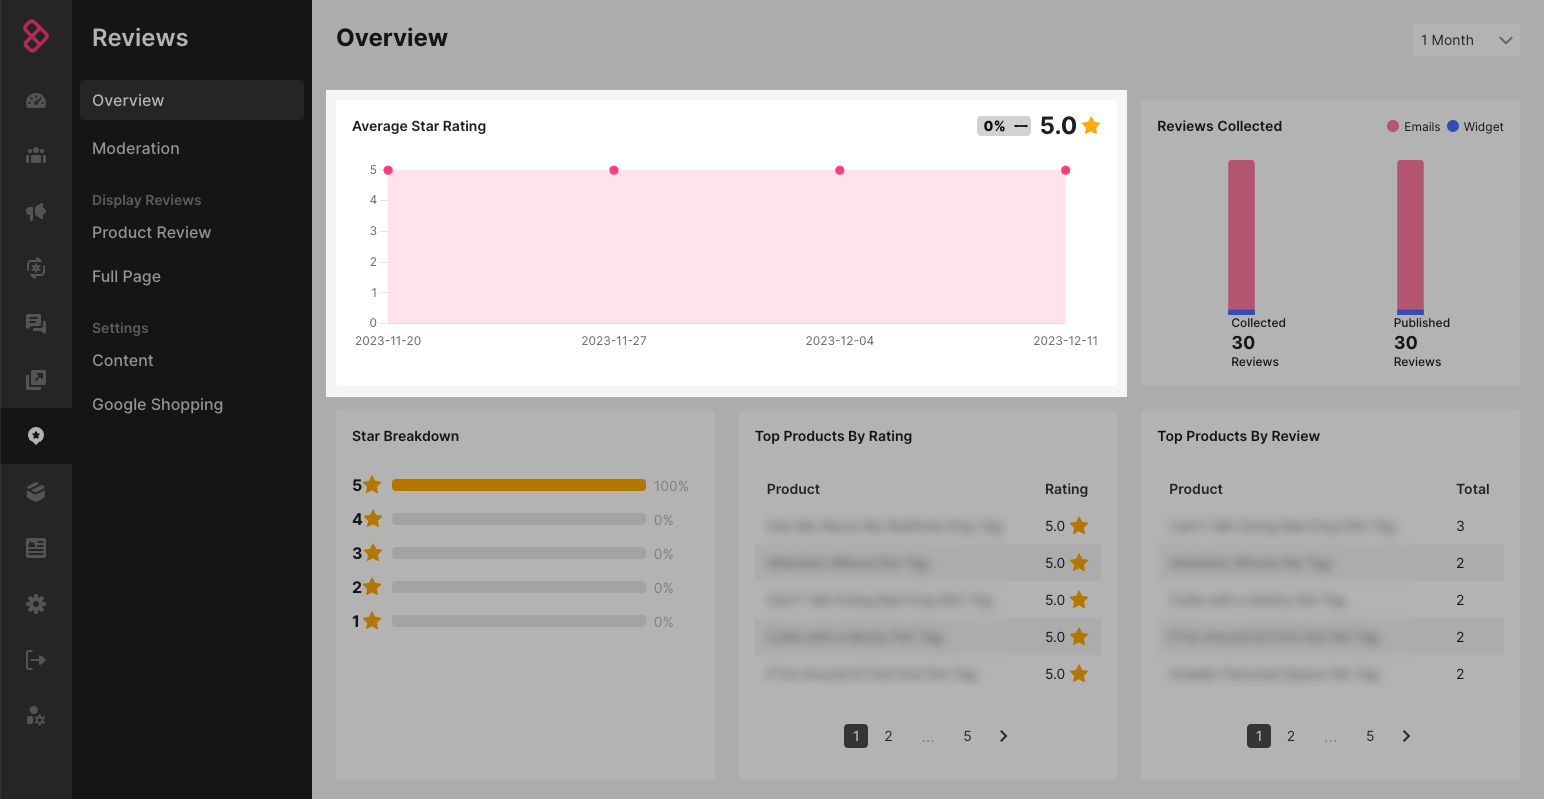Open the Moderation menu item
The width and height of the screenshot is (1544, 799).
[x=136, y=148]
